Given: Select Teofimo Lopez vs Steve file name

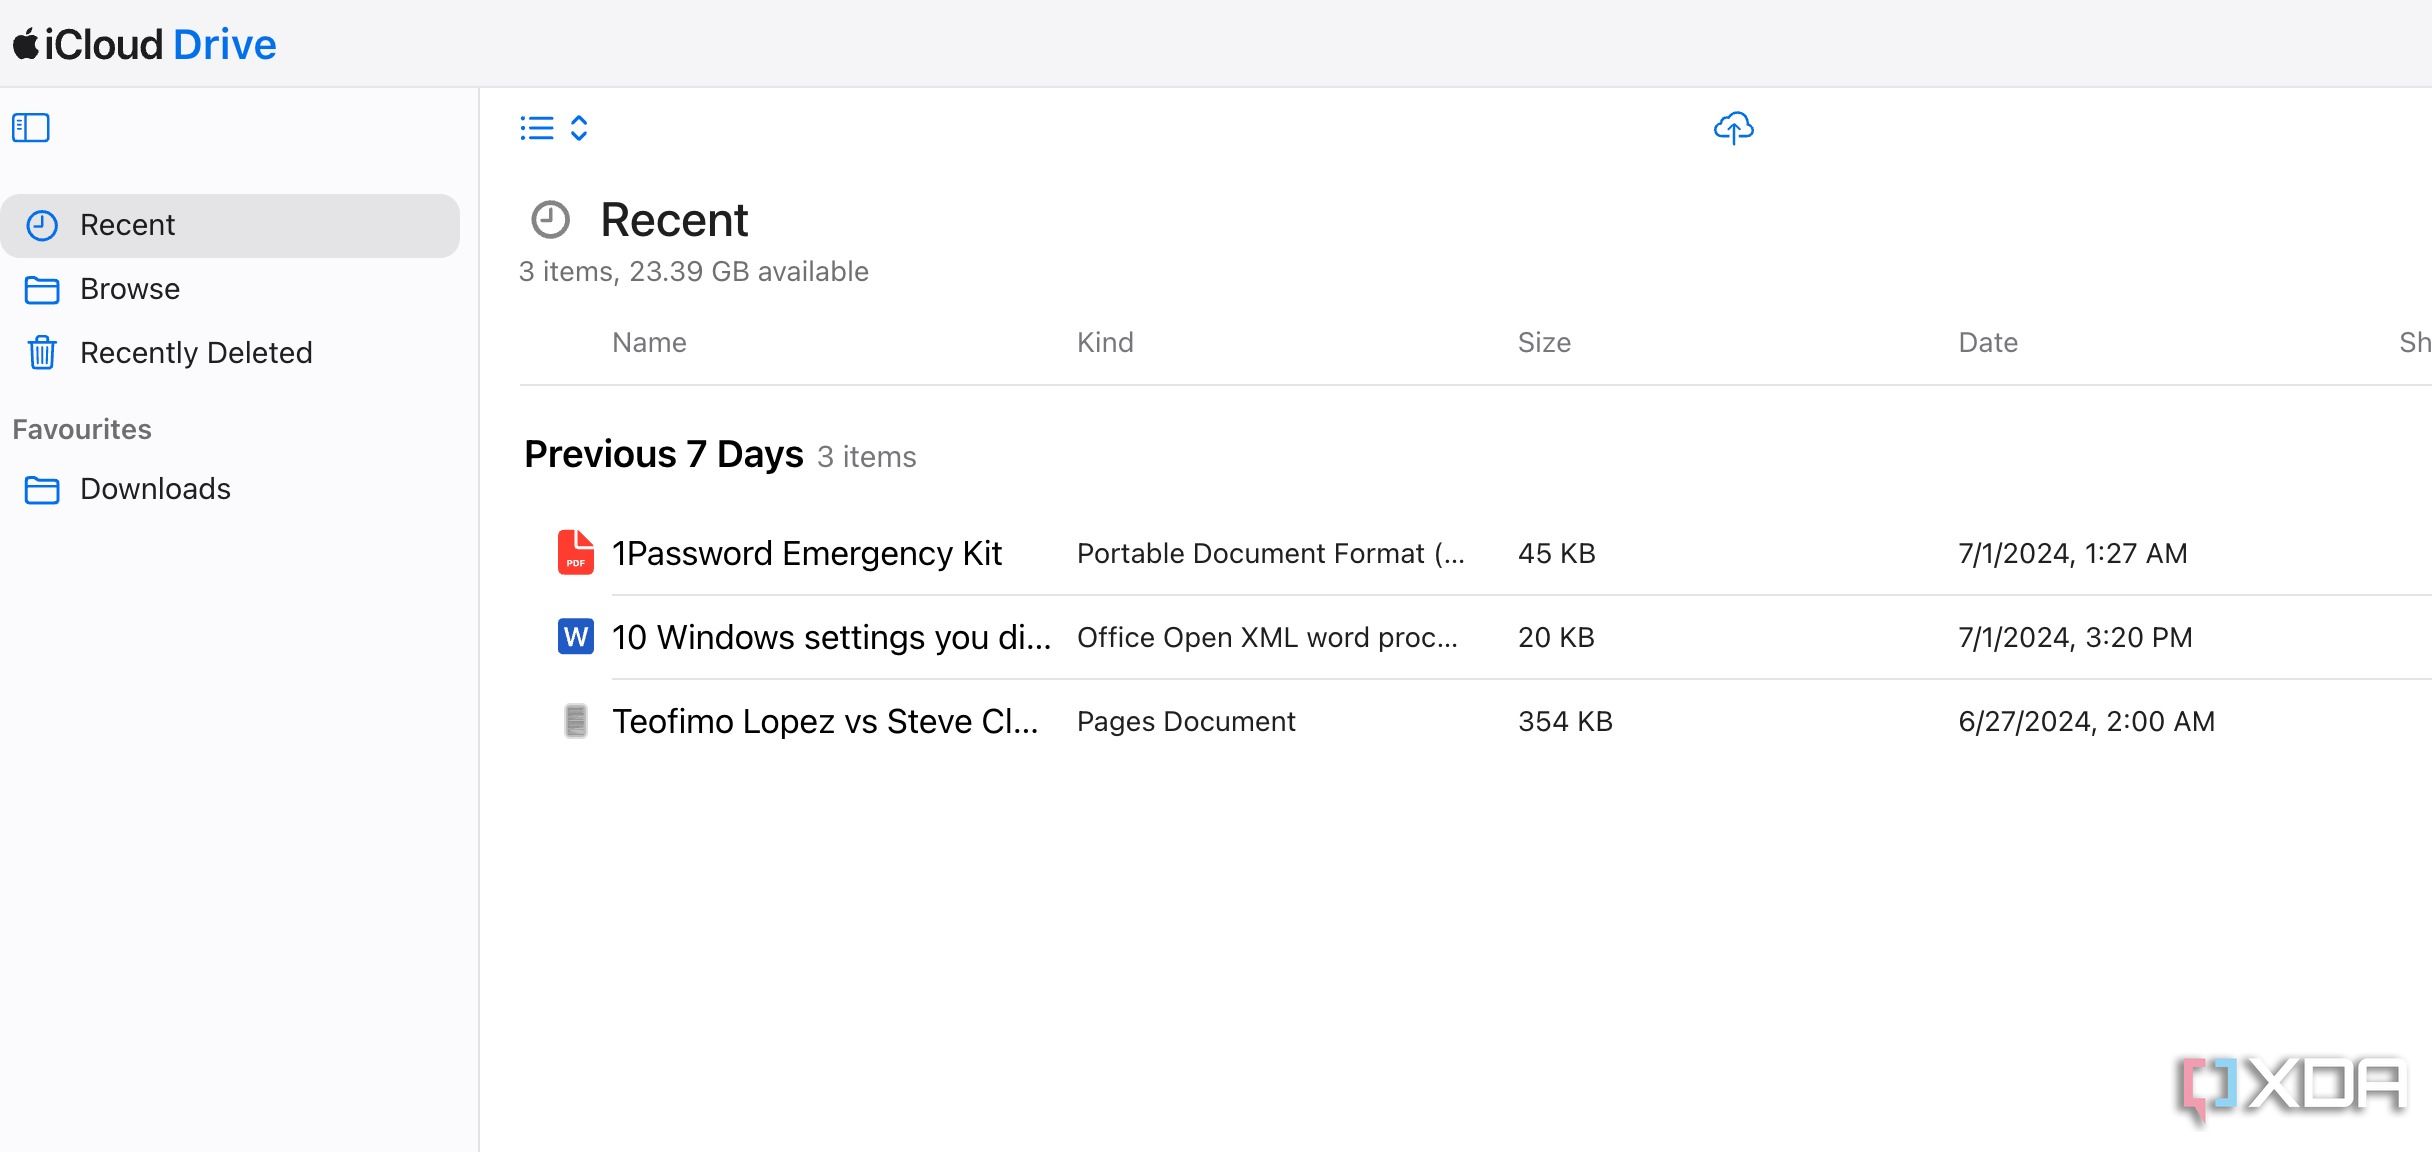Looking at the screenshot, I should 825,721.
